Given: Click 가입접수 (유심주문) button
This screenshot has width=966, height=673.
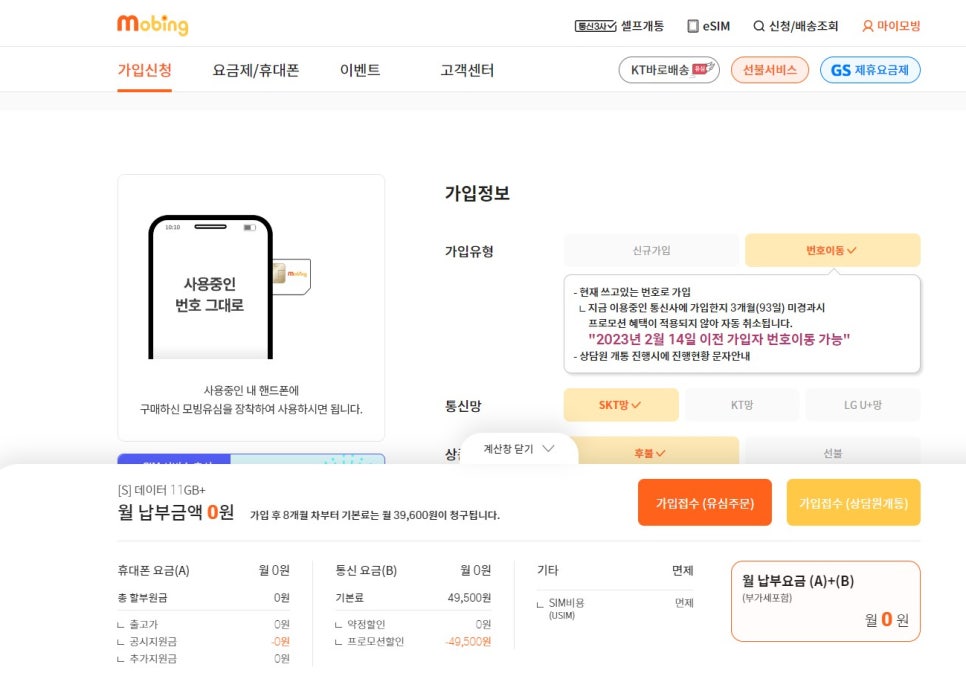Looking at the screenshot, I should [x=704, y=503].
